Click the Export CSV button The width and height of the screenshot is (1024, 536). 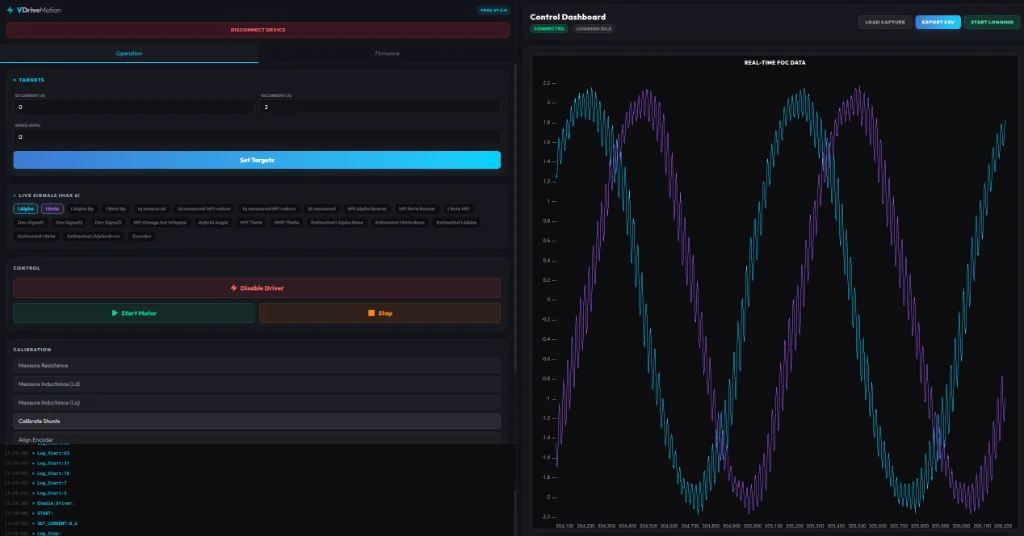[x=938, y=22]
